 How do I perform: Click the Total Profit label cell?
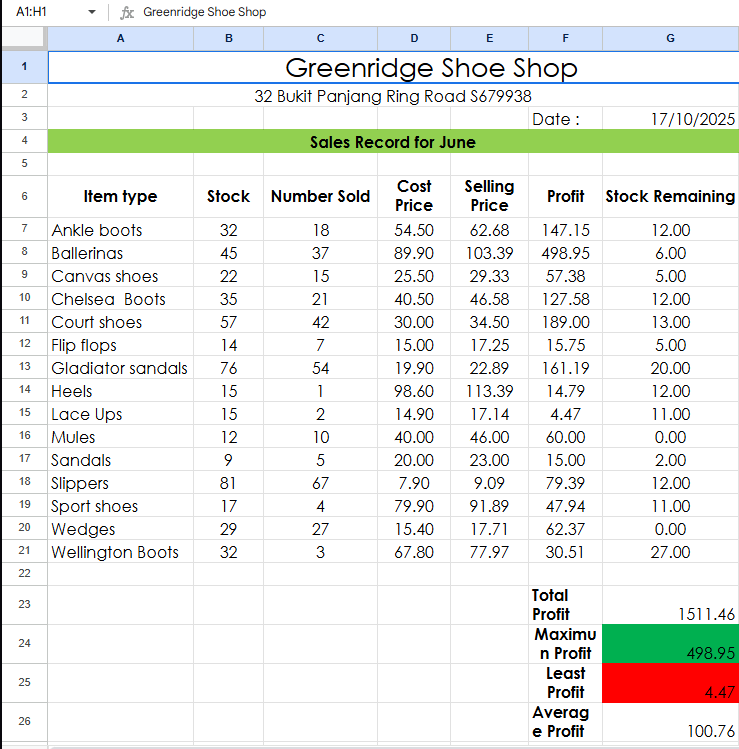click(x=565, y=605)
